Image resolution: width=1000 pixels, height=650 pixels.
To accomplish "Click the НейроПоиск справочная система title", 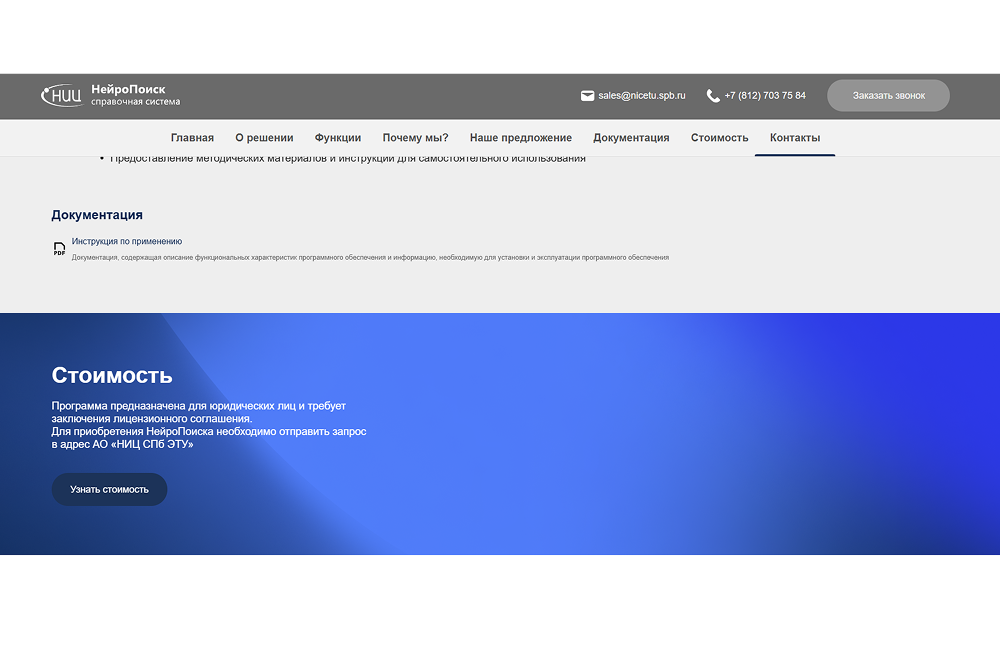I will [x=135, y=95].
